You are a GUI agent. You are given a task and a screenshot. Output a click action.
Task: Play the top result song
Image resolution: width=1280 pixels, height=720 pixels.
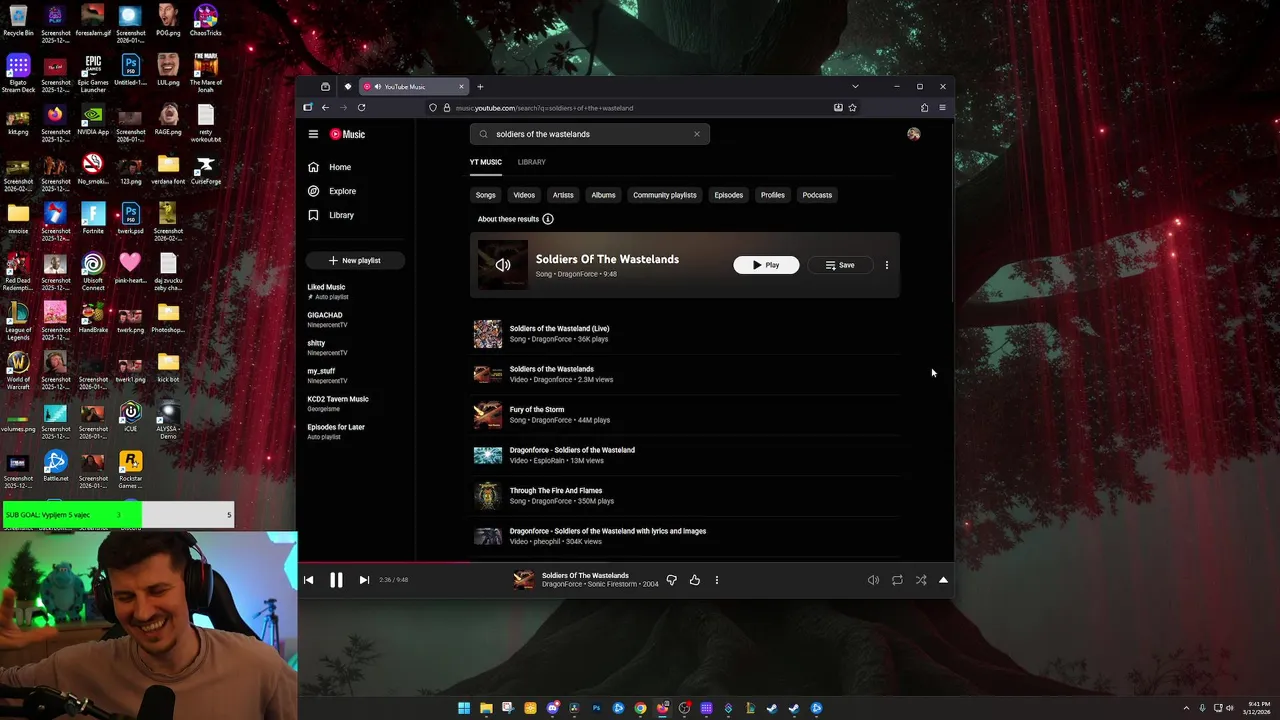tap(766, 265)
